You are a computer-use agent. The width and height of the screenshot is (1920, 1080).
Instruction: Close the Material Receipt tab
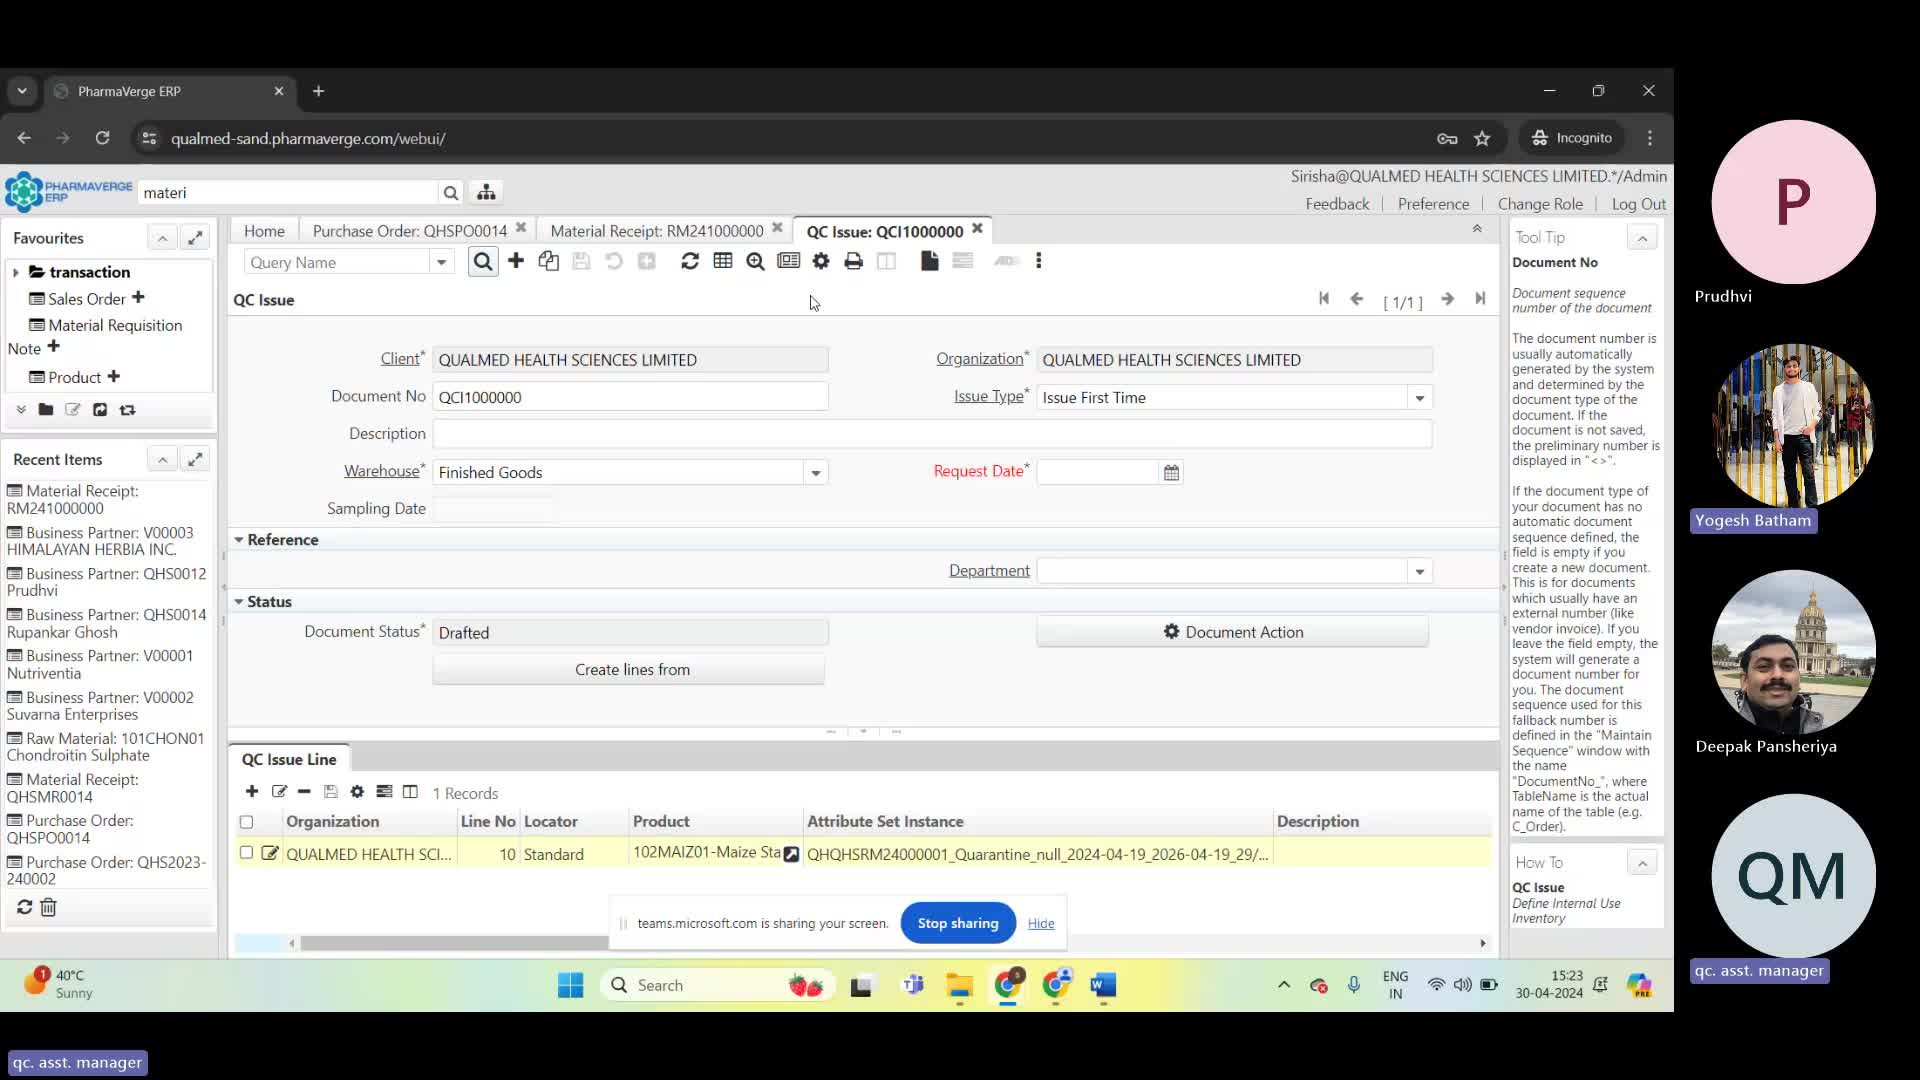click(777, 229)
